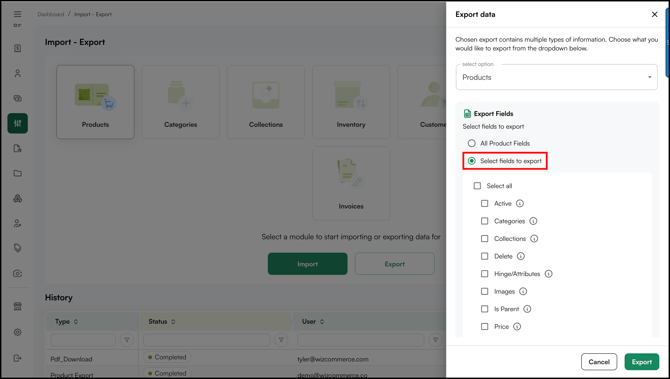The width and height of the screenshot is (670, 379).
Task: Open the settings gear sidebar icon
Action: (x=18, y=332)
